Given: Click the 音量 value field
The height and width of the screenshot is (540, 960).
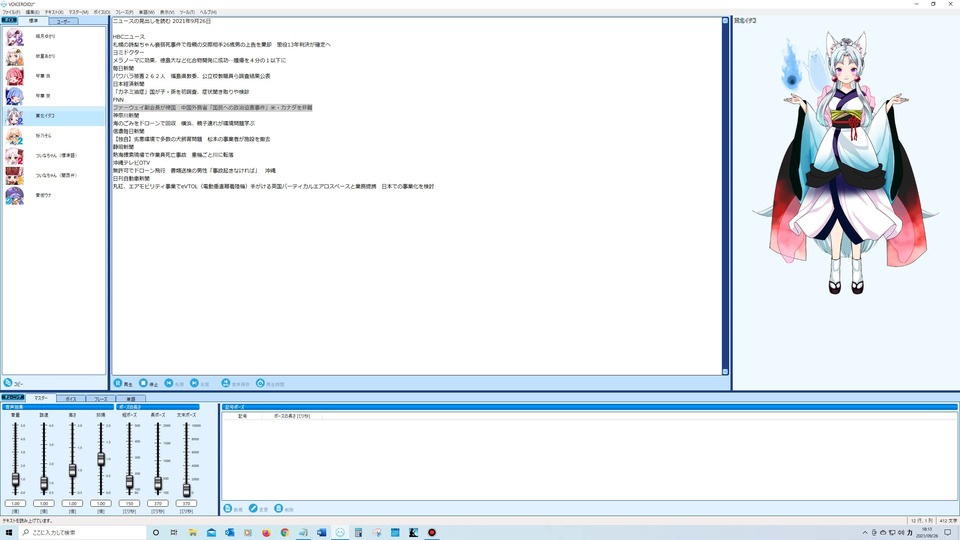Looking at the screenshot, I should pos(15,503).
